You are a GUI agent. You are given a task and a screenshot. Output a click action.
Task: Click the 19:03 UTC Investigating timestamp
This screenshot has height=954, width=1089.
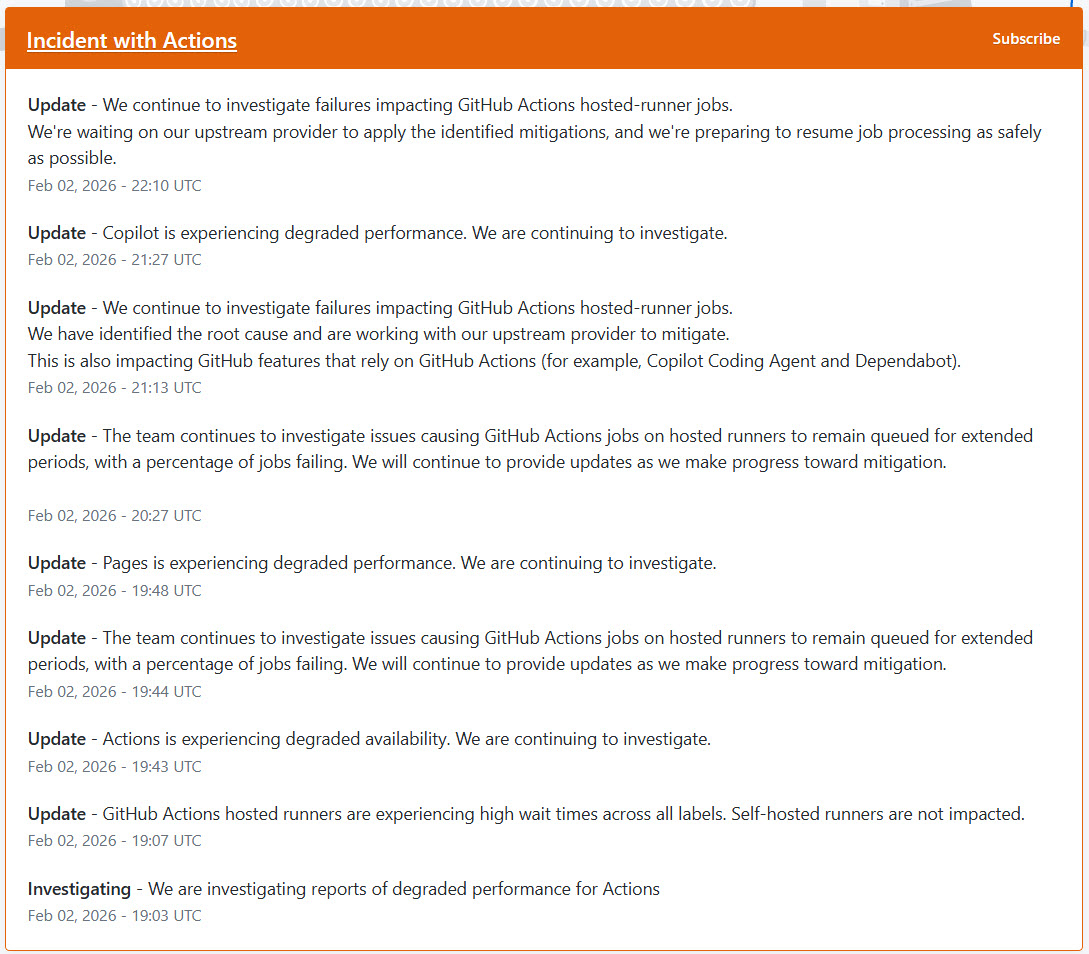[x=114, y=916]
